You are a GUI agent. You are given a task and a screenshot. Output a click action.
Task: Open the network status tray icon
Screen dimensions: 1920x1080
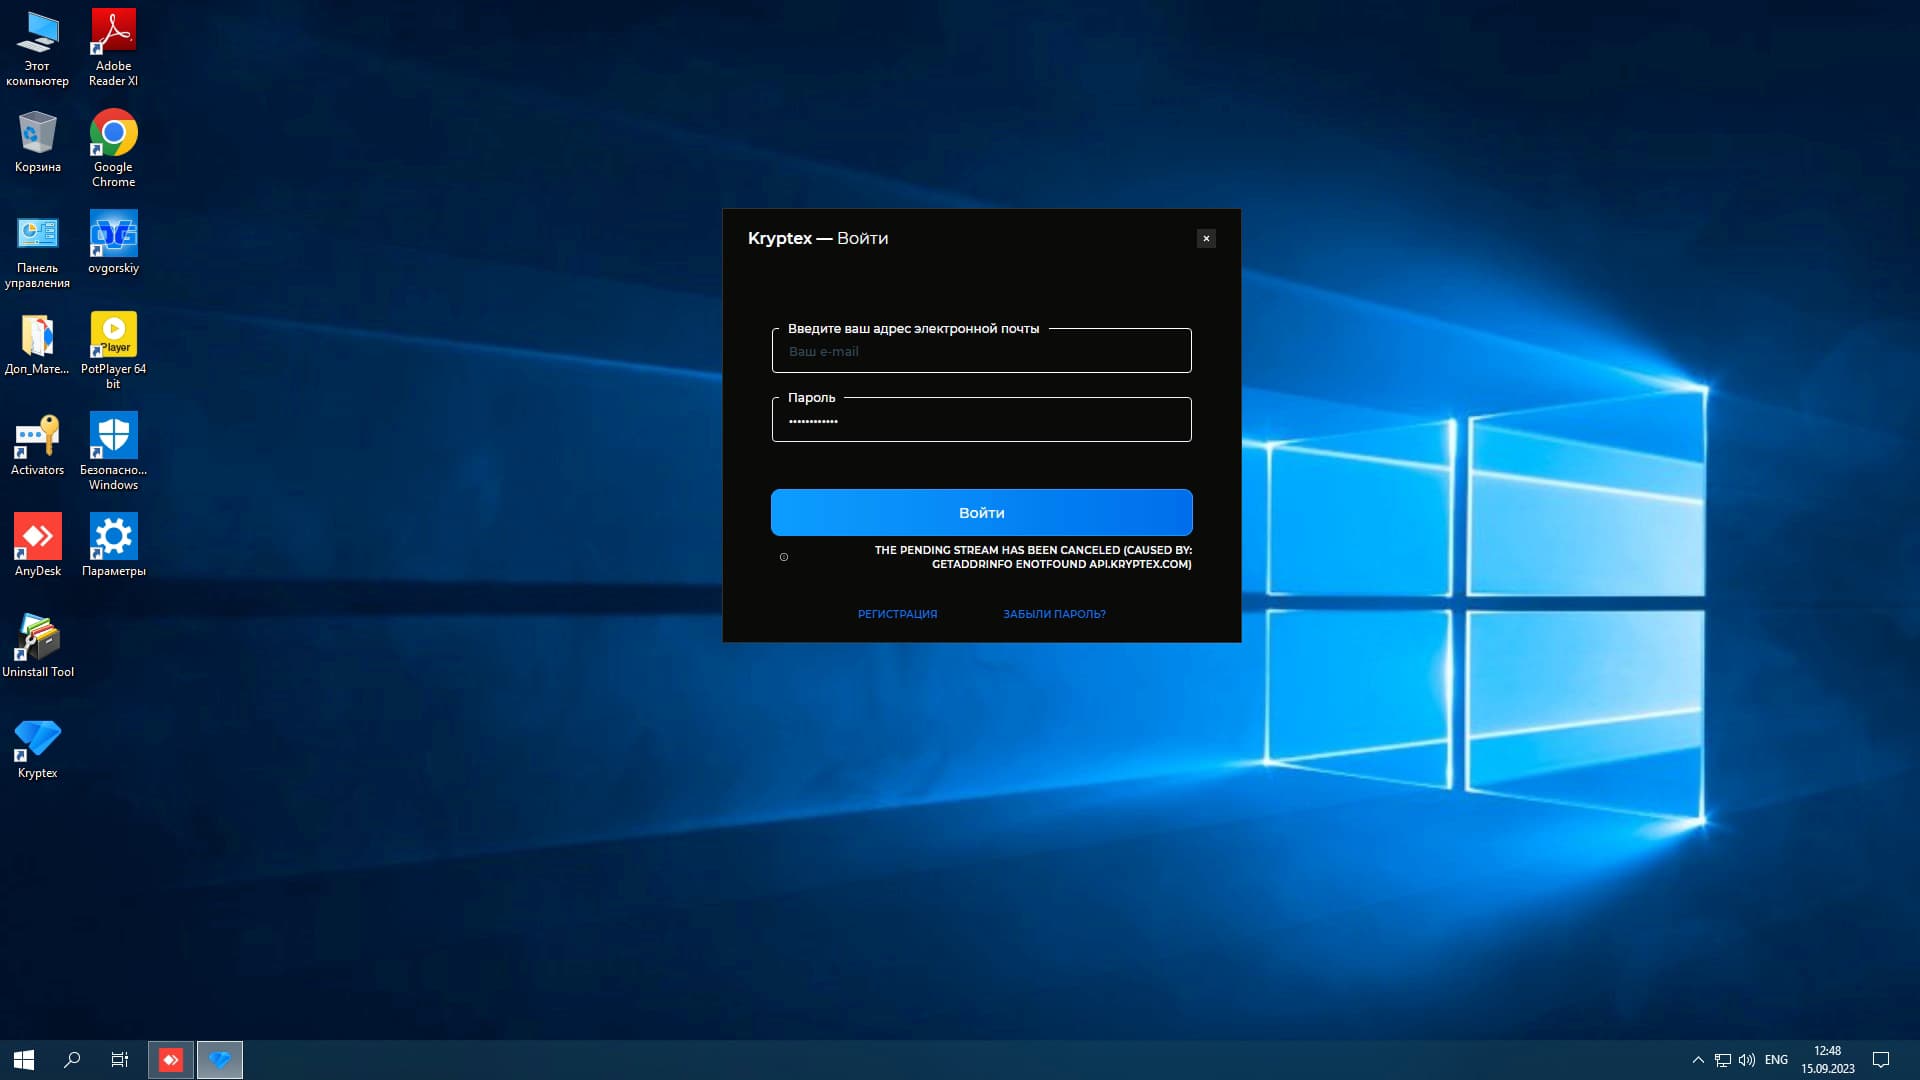pos(1723,1060)
